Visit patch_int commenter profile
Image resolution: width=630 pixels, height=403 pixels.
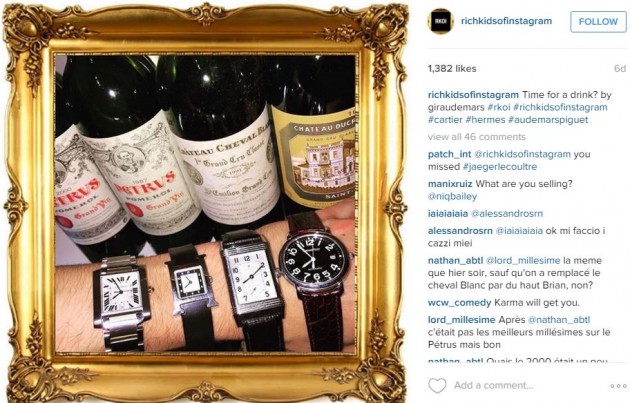tap(450, 154)
